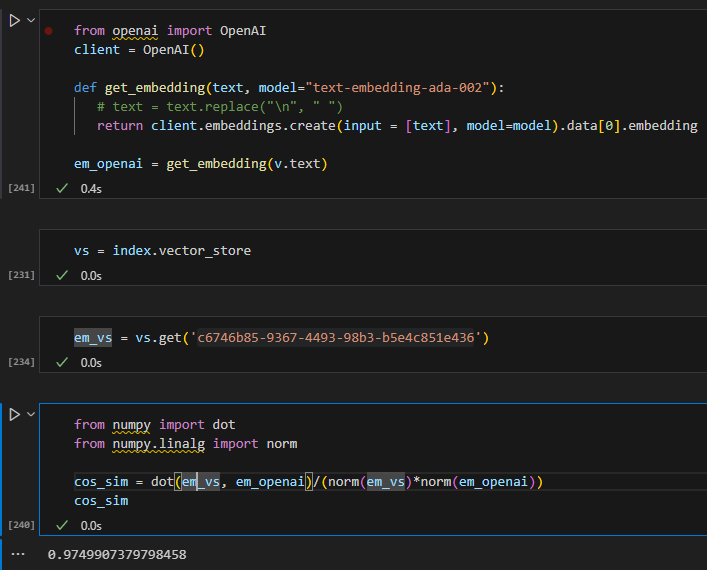The image size is (707, 570).
Task: Click the numpy.linalg import norm line
Action: 185,443
